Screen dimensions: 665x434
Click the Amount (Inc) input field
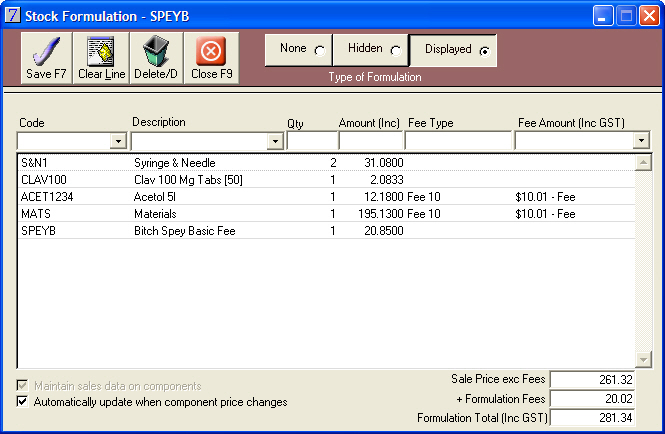pyautogui.click(x=371, y=141)
